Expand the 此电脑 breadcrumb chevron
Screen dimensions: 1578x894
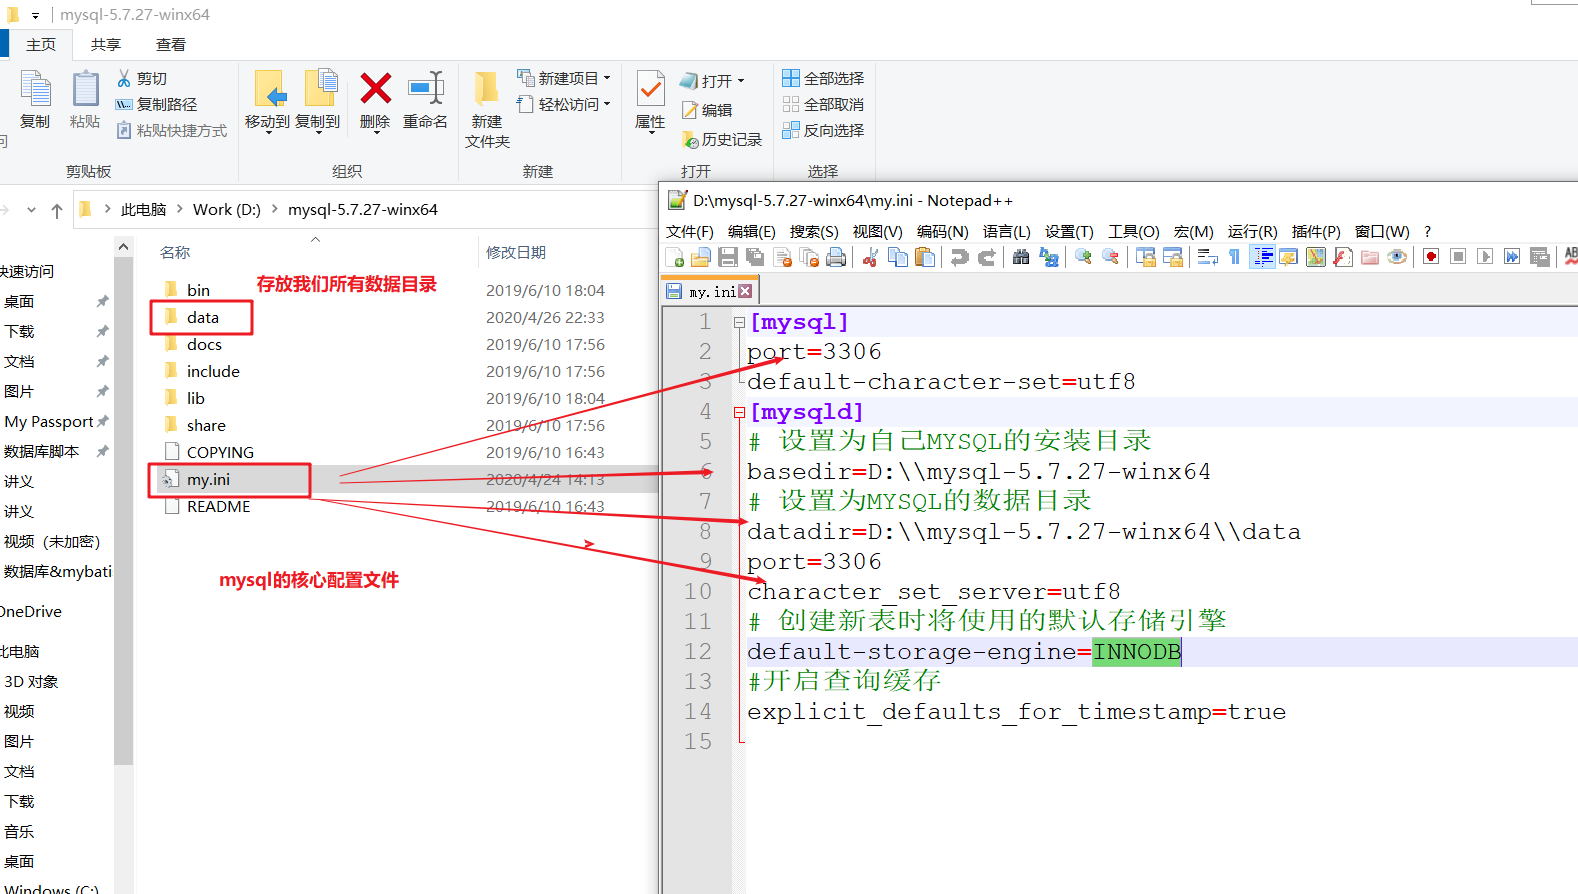[x=179, y=209]
